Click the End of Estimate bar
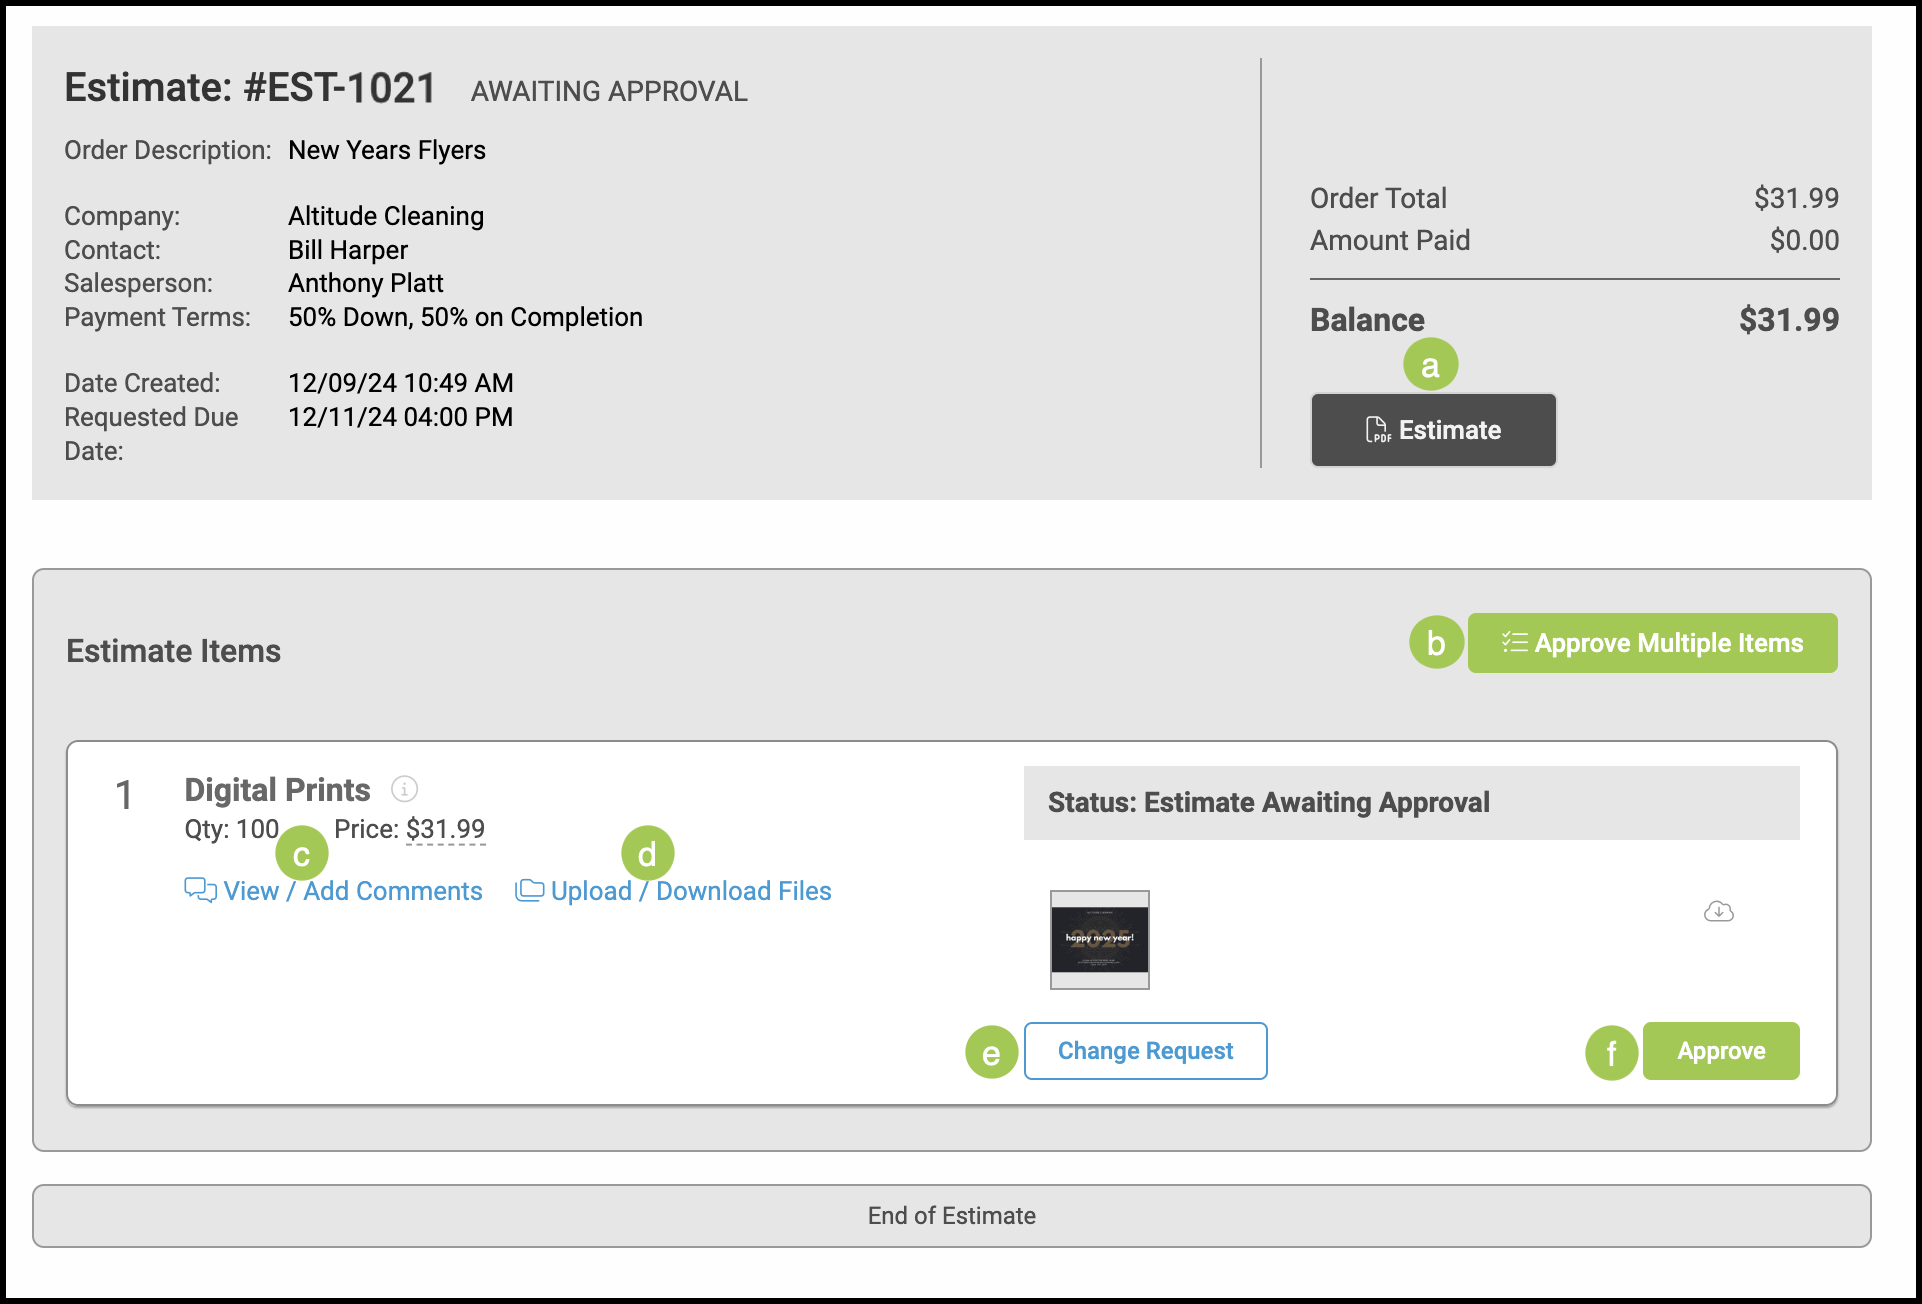 (951, 1216)
